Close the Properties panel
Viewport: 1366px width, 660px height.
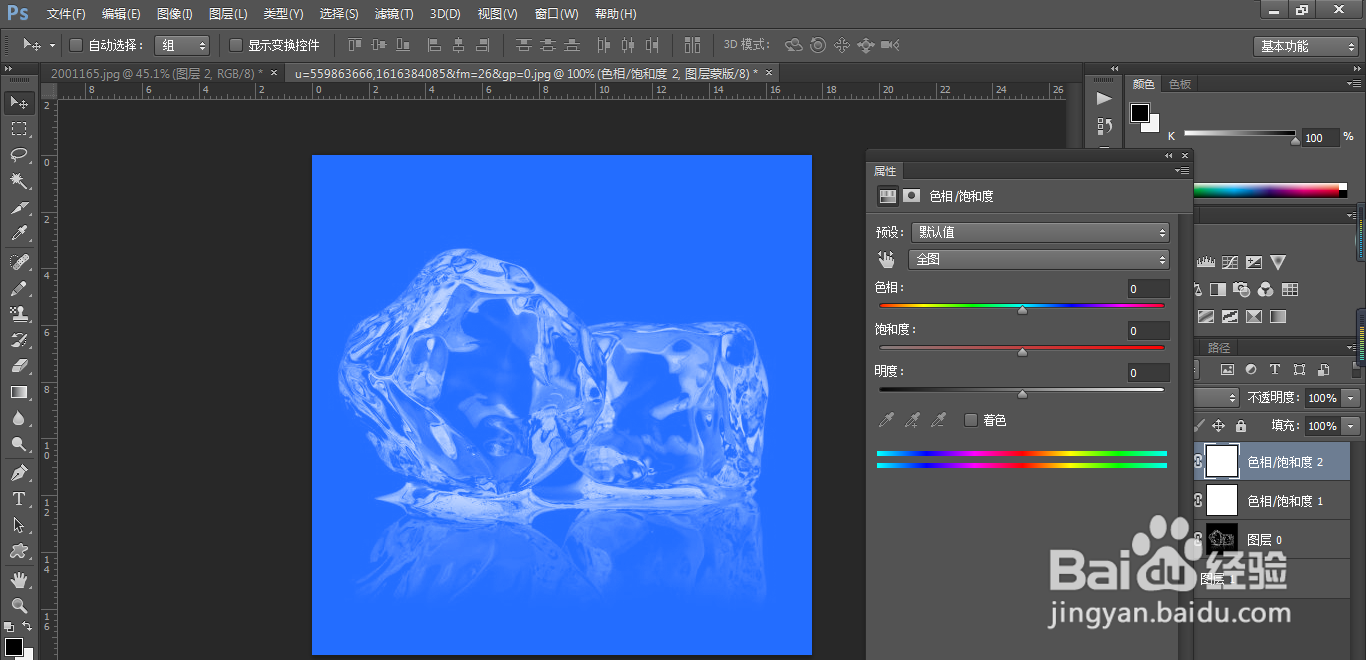1186,156
